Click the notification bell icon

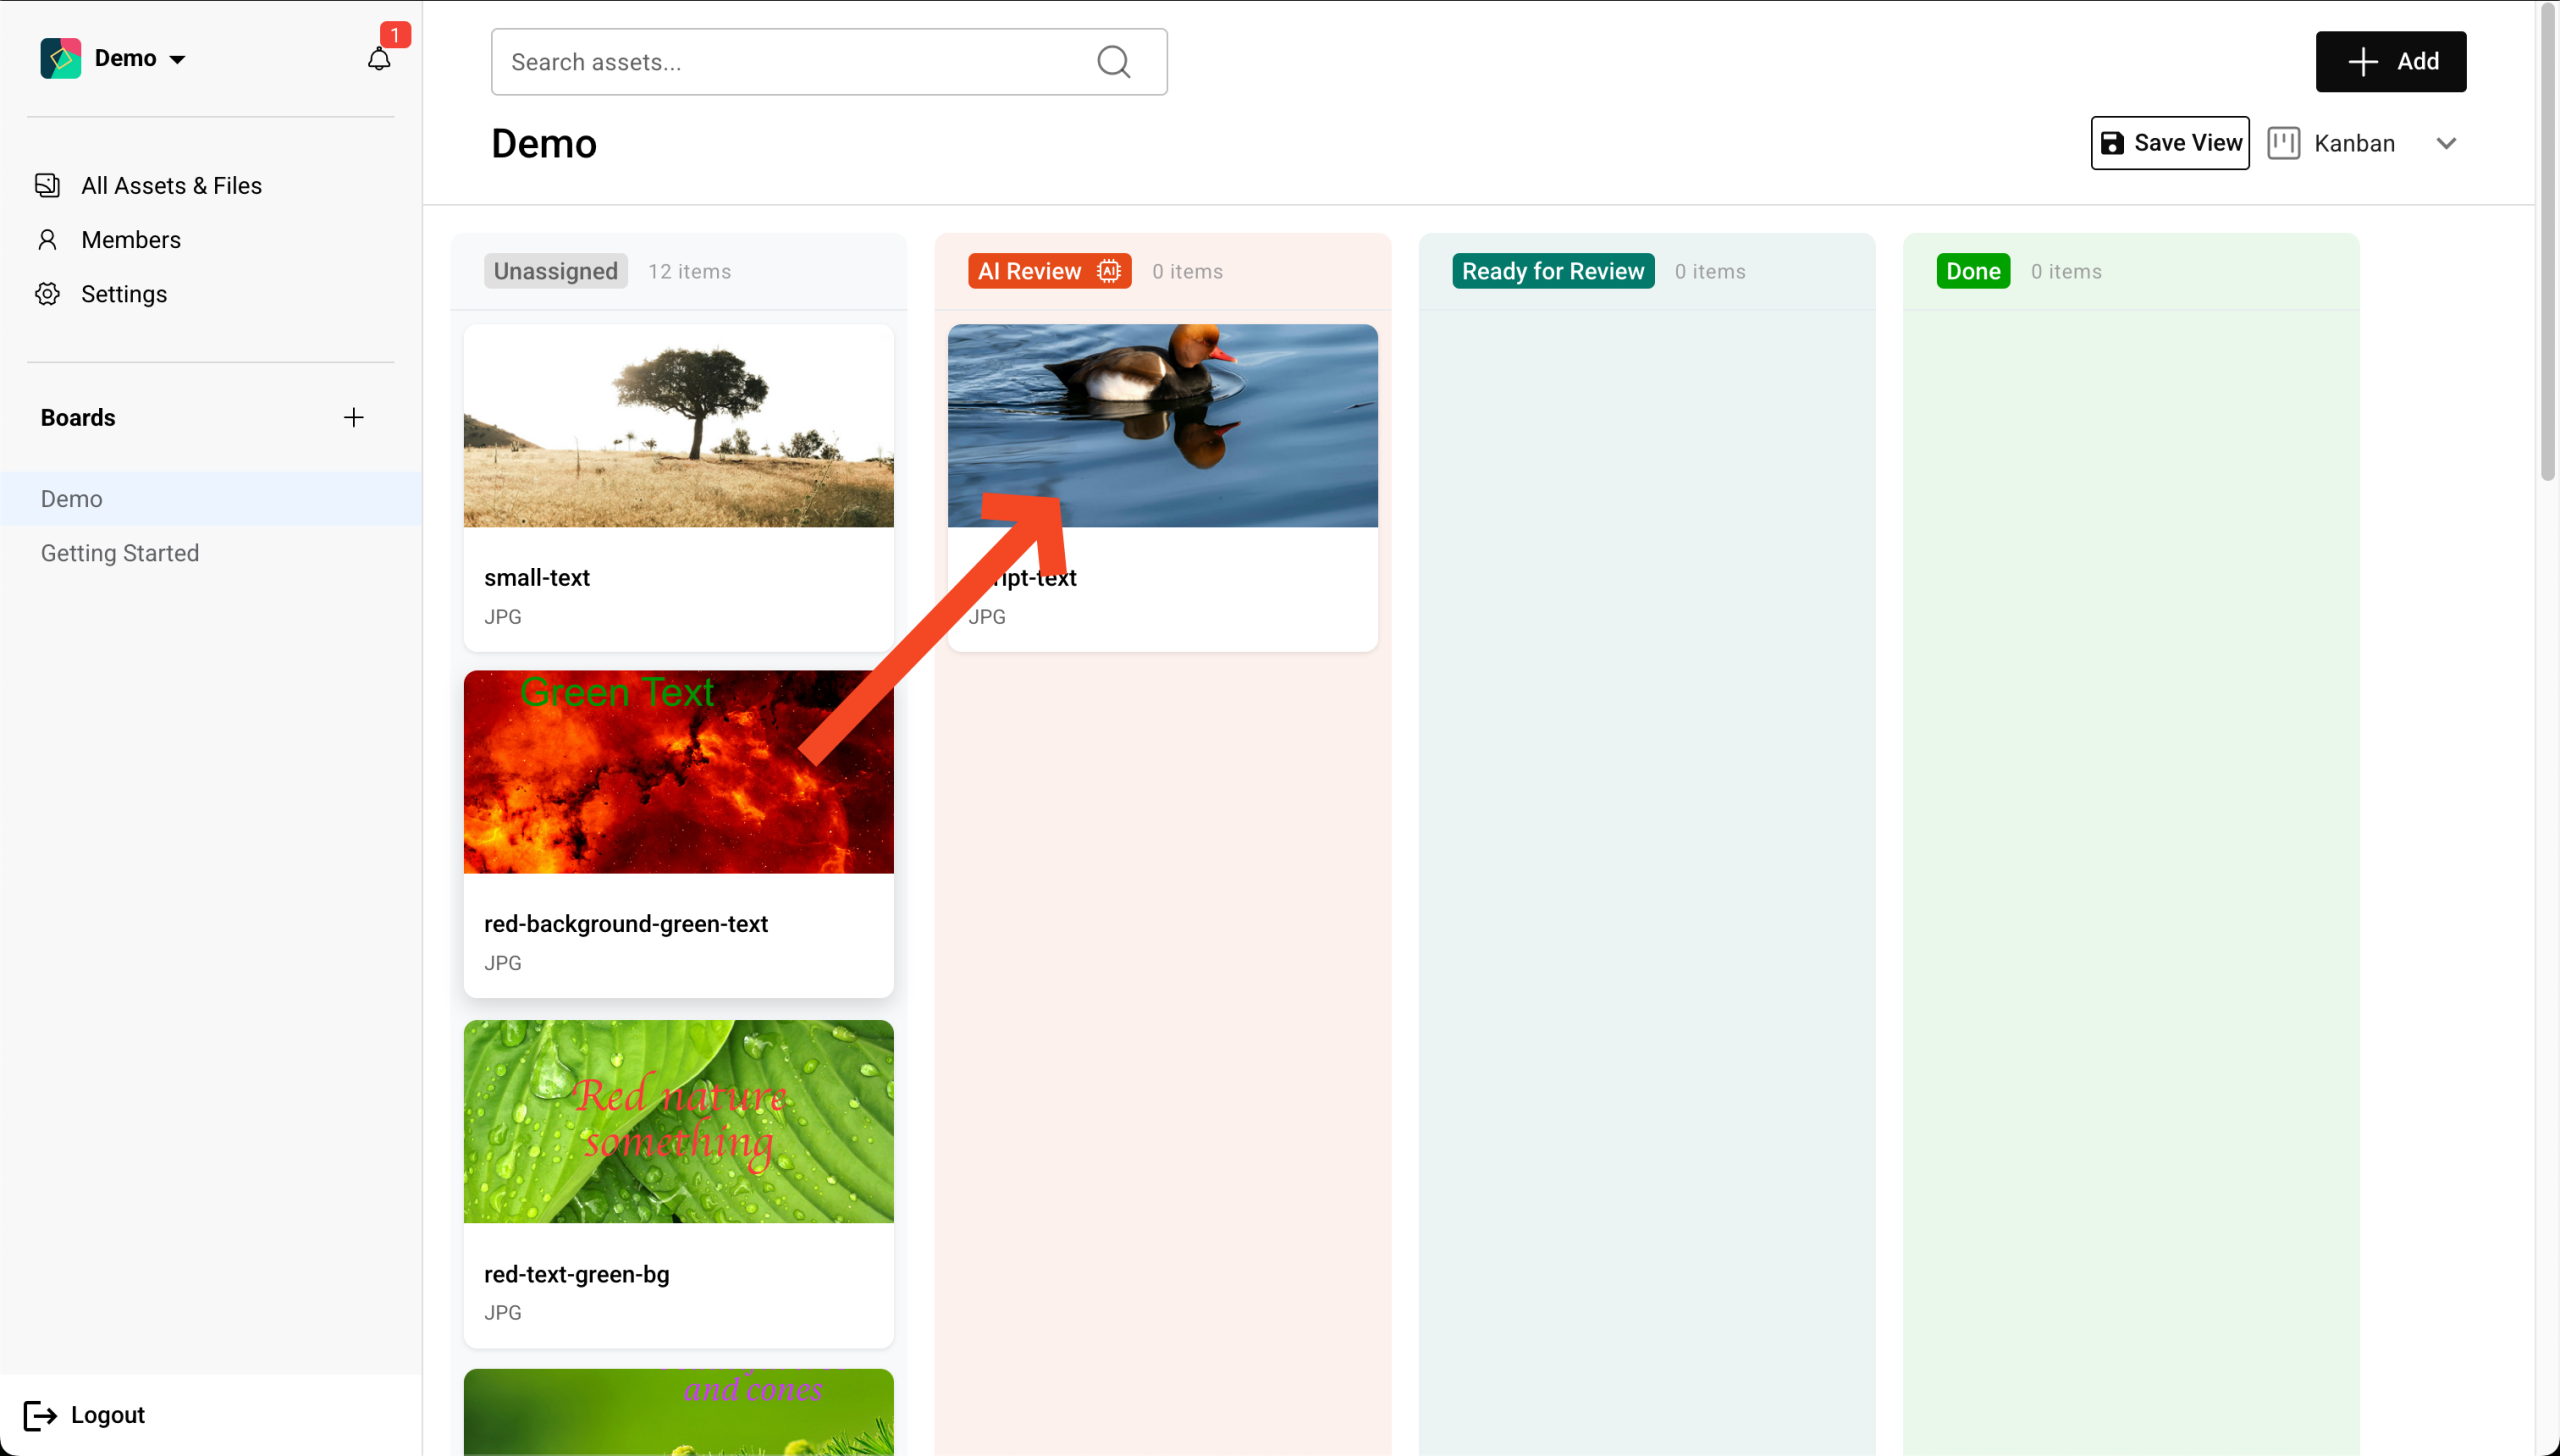coord(378,60)
